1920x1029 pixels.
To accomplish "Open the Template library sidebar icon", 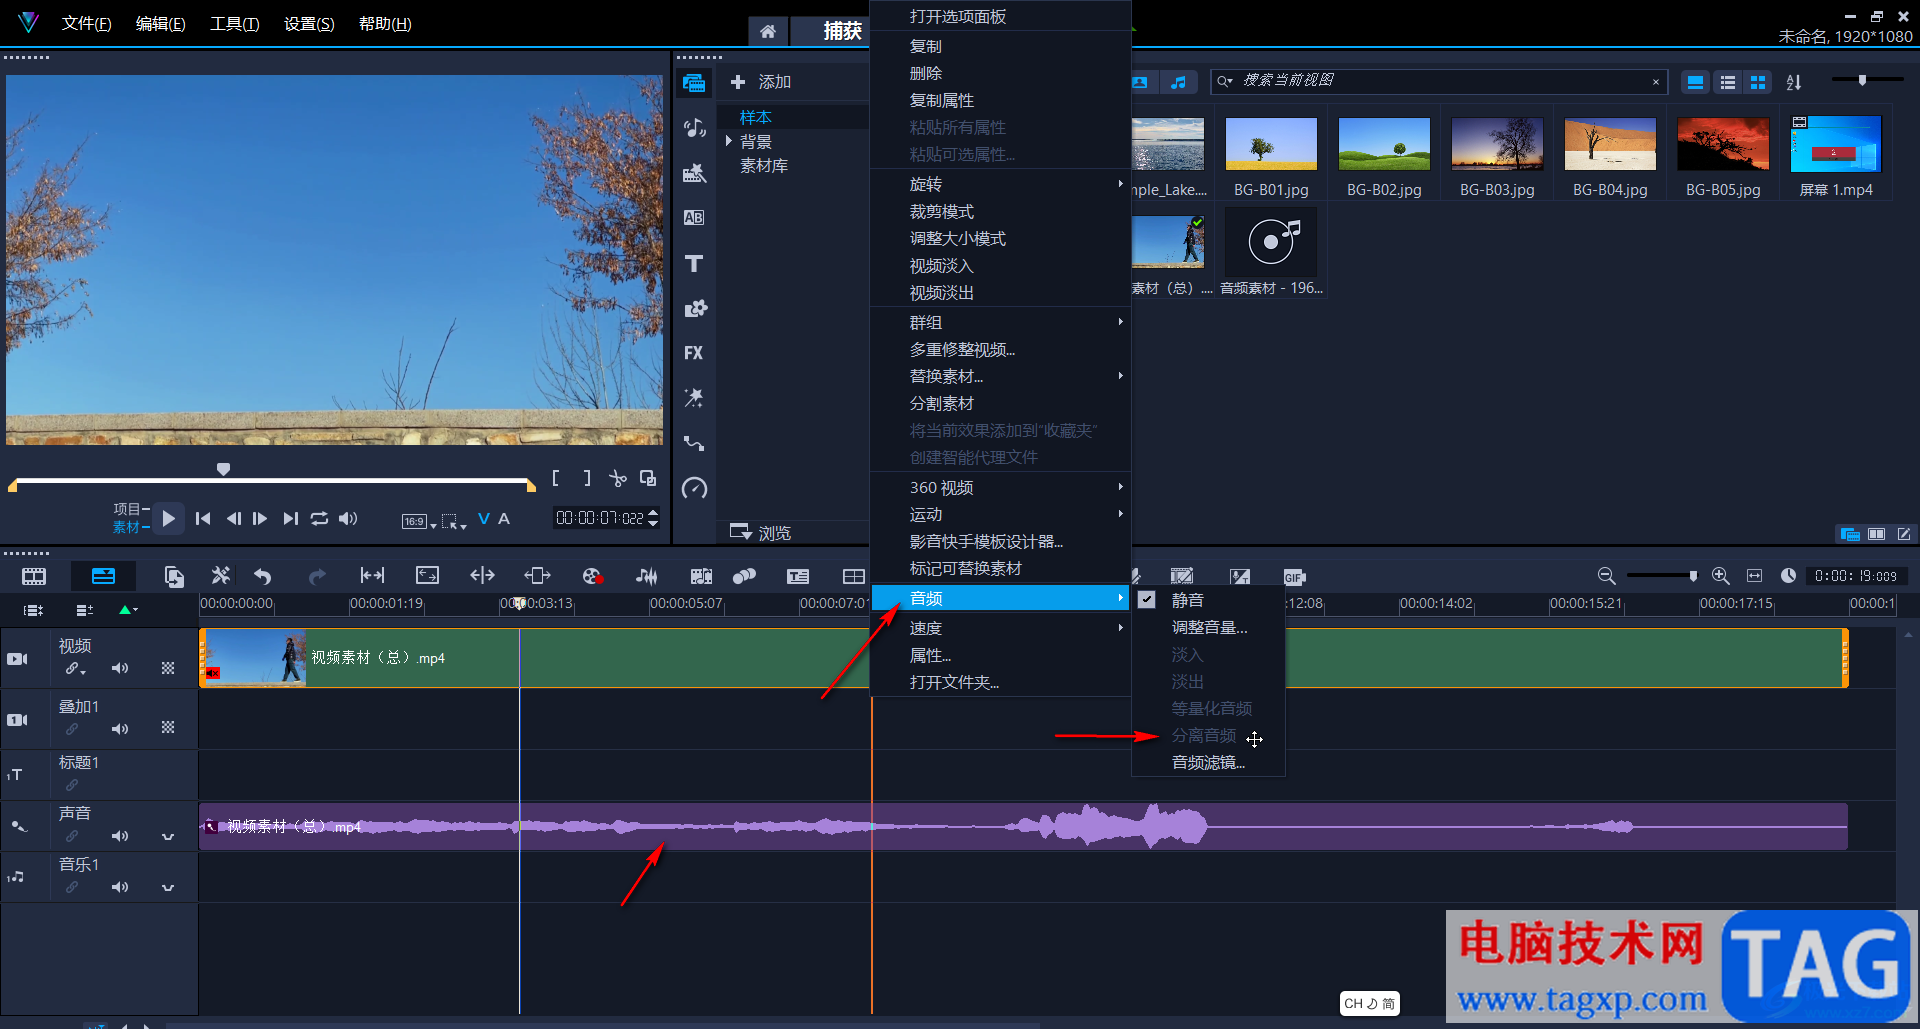I will point(694,173).
